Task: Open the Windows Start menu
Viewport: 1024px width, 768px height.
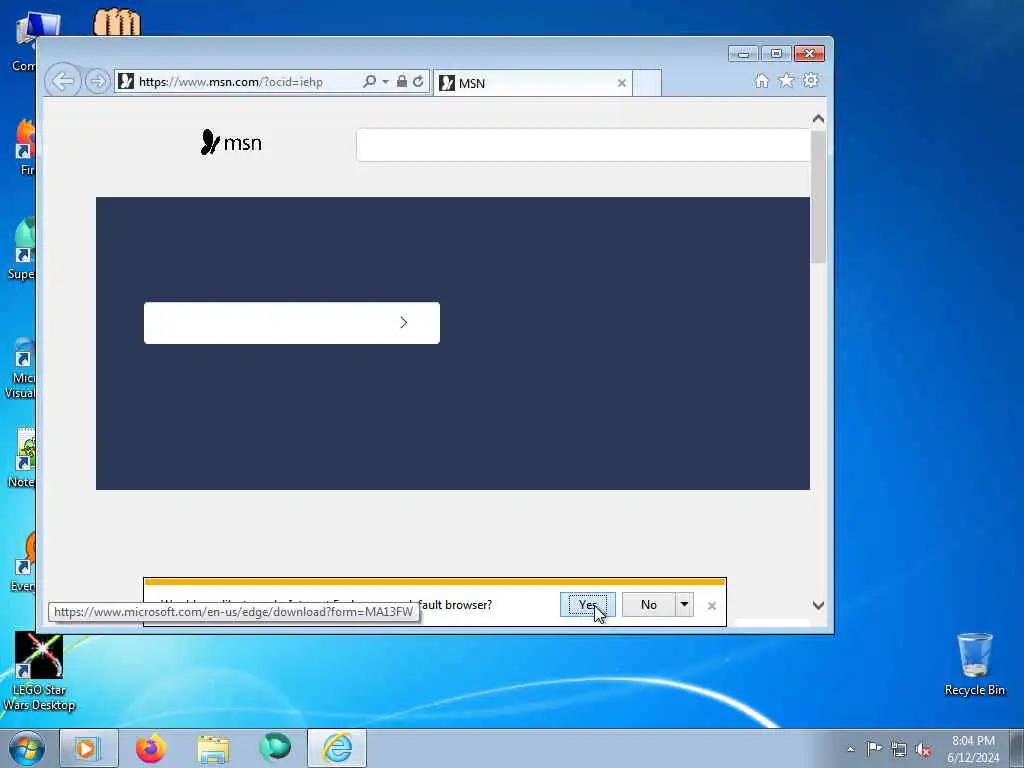Action: (x=27, y=748)
